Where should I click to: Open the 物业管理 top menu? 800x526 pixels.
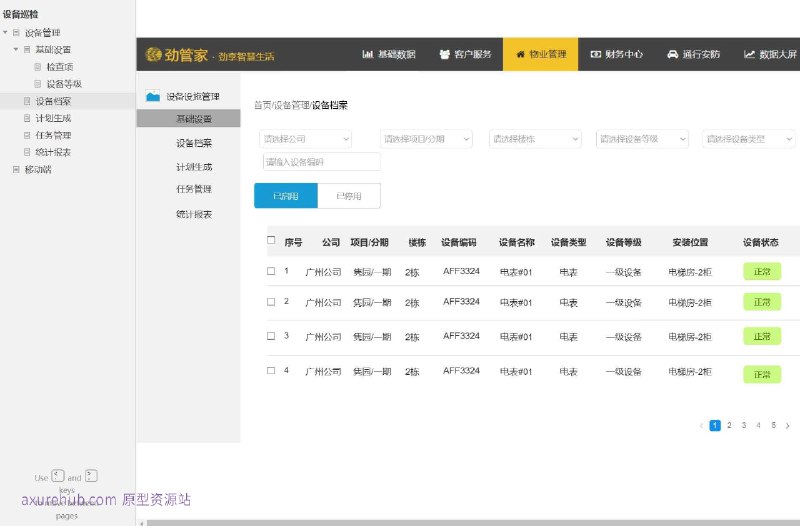click(540, 54)
